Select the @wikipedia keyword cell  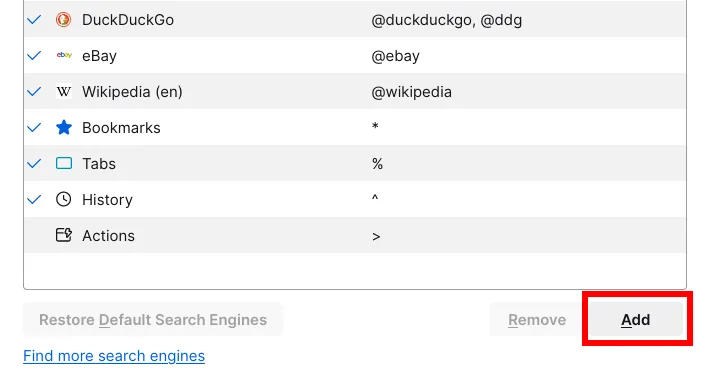(411, 92)
